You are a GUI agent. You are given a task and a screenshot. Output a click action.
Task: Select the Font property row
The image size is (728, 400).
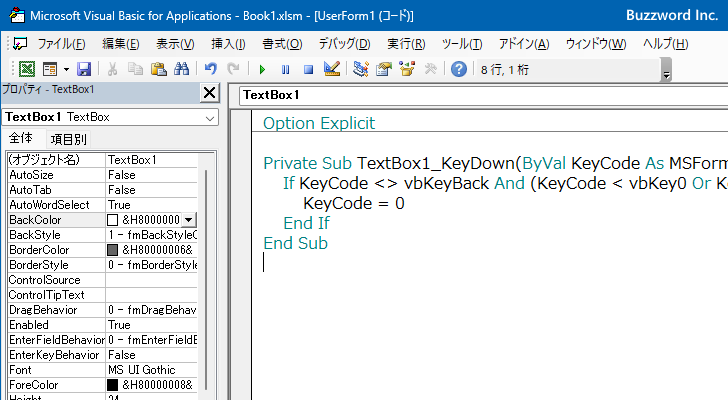click(55, 369)
